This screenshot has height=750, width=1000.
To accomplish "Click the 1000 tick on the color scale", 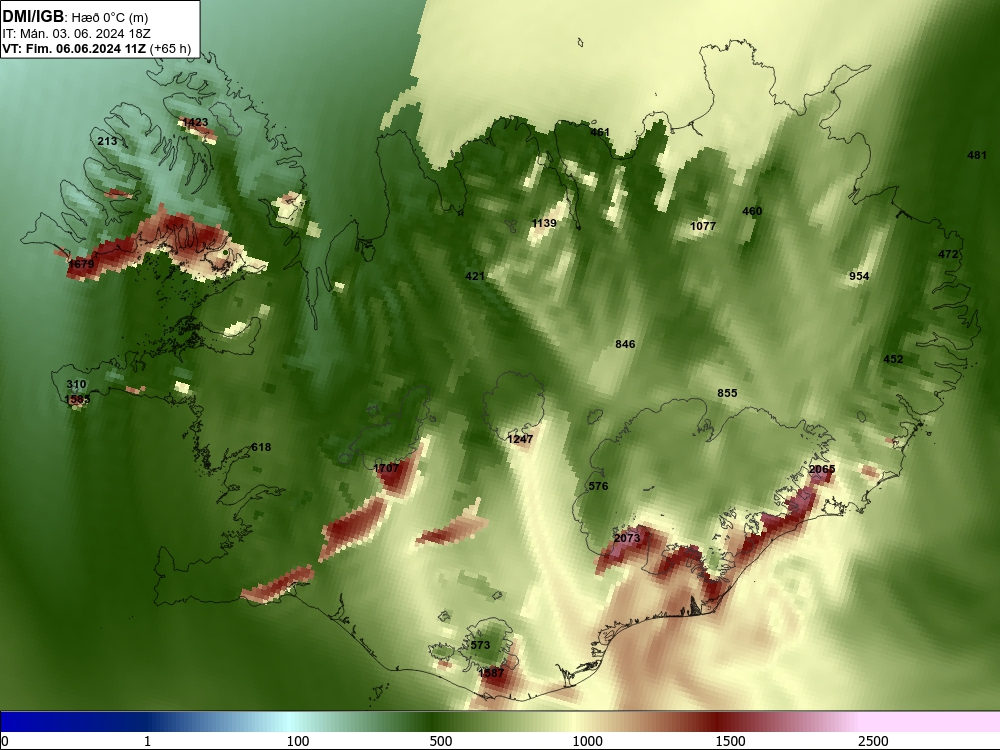I will click(587, 740).
